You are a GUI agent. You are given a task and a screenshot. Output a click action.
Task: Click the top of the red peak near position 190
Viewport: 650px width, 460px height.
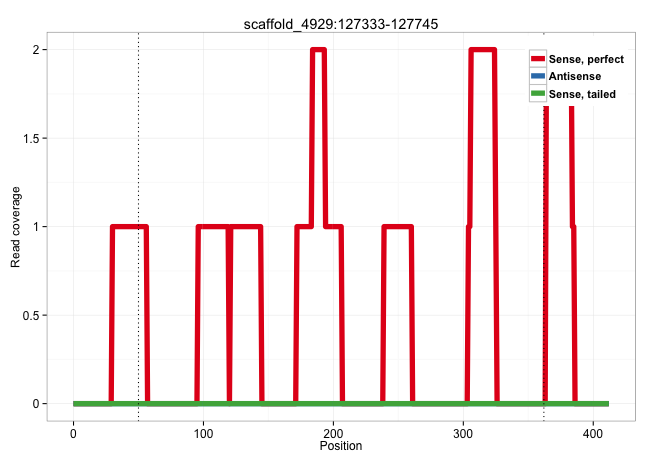tap(319, 50)
